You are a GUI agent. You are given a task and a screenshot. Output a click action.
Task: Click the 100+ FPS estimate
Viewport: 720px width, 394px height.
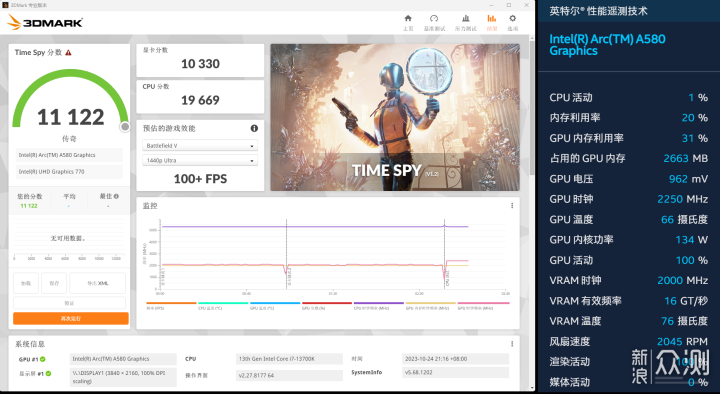[200, 179]
